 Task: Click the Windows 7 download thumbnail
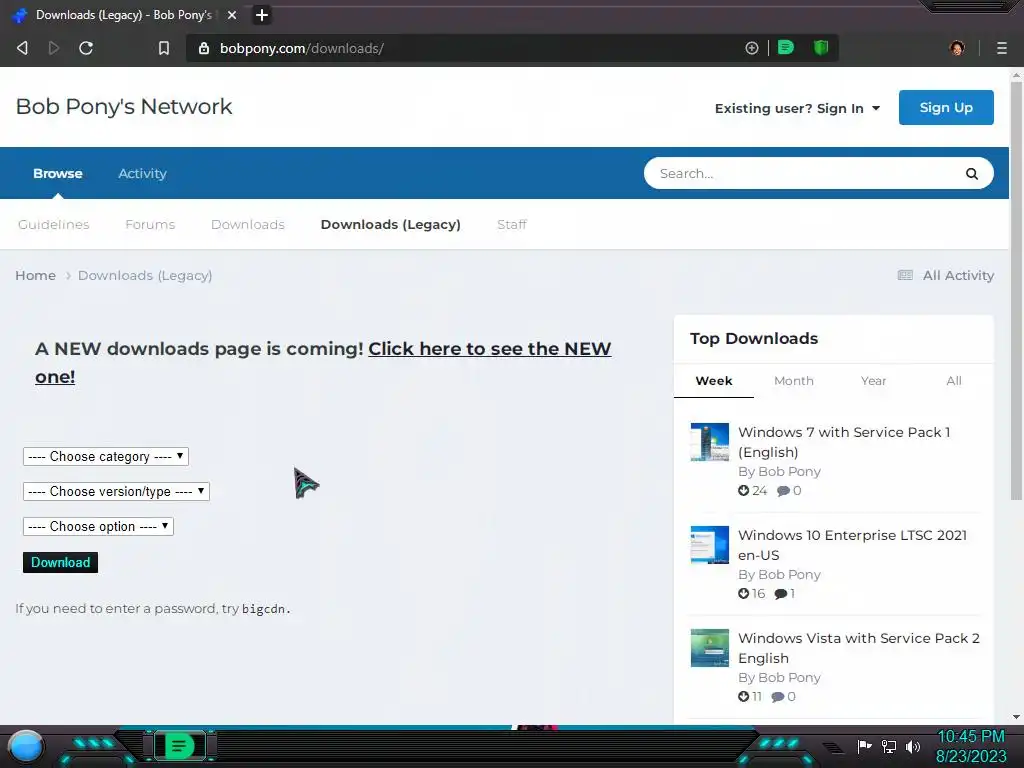(710, 442)
